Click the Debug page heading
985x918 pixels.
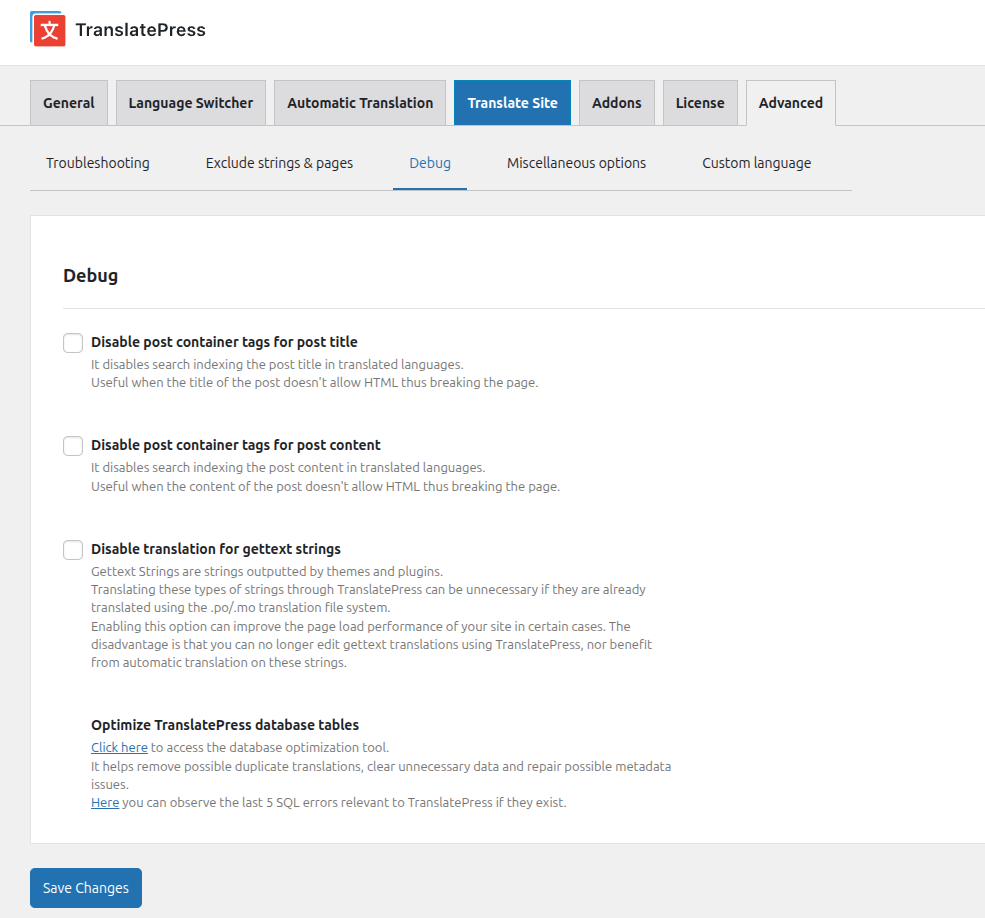90,275
